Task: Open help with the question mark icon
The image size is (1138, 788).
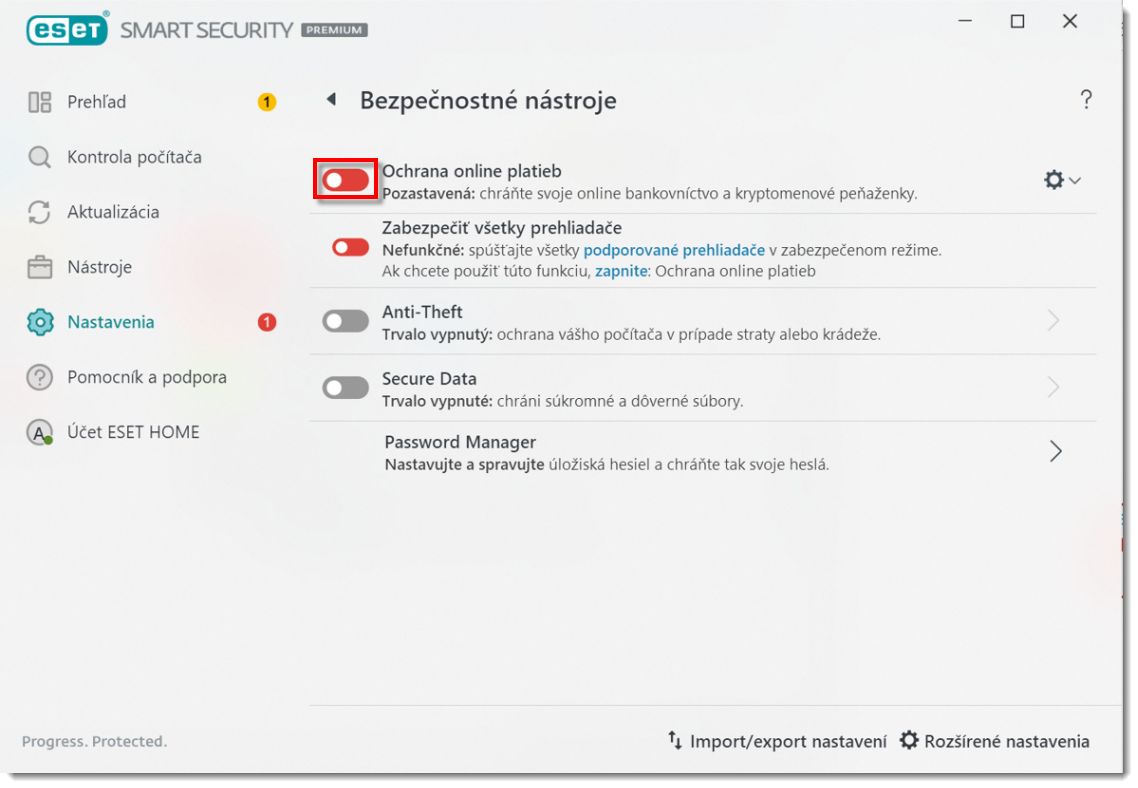Action: [x=1086, y=100]
